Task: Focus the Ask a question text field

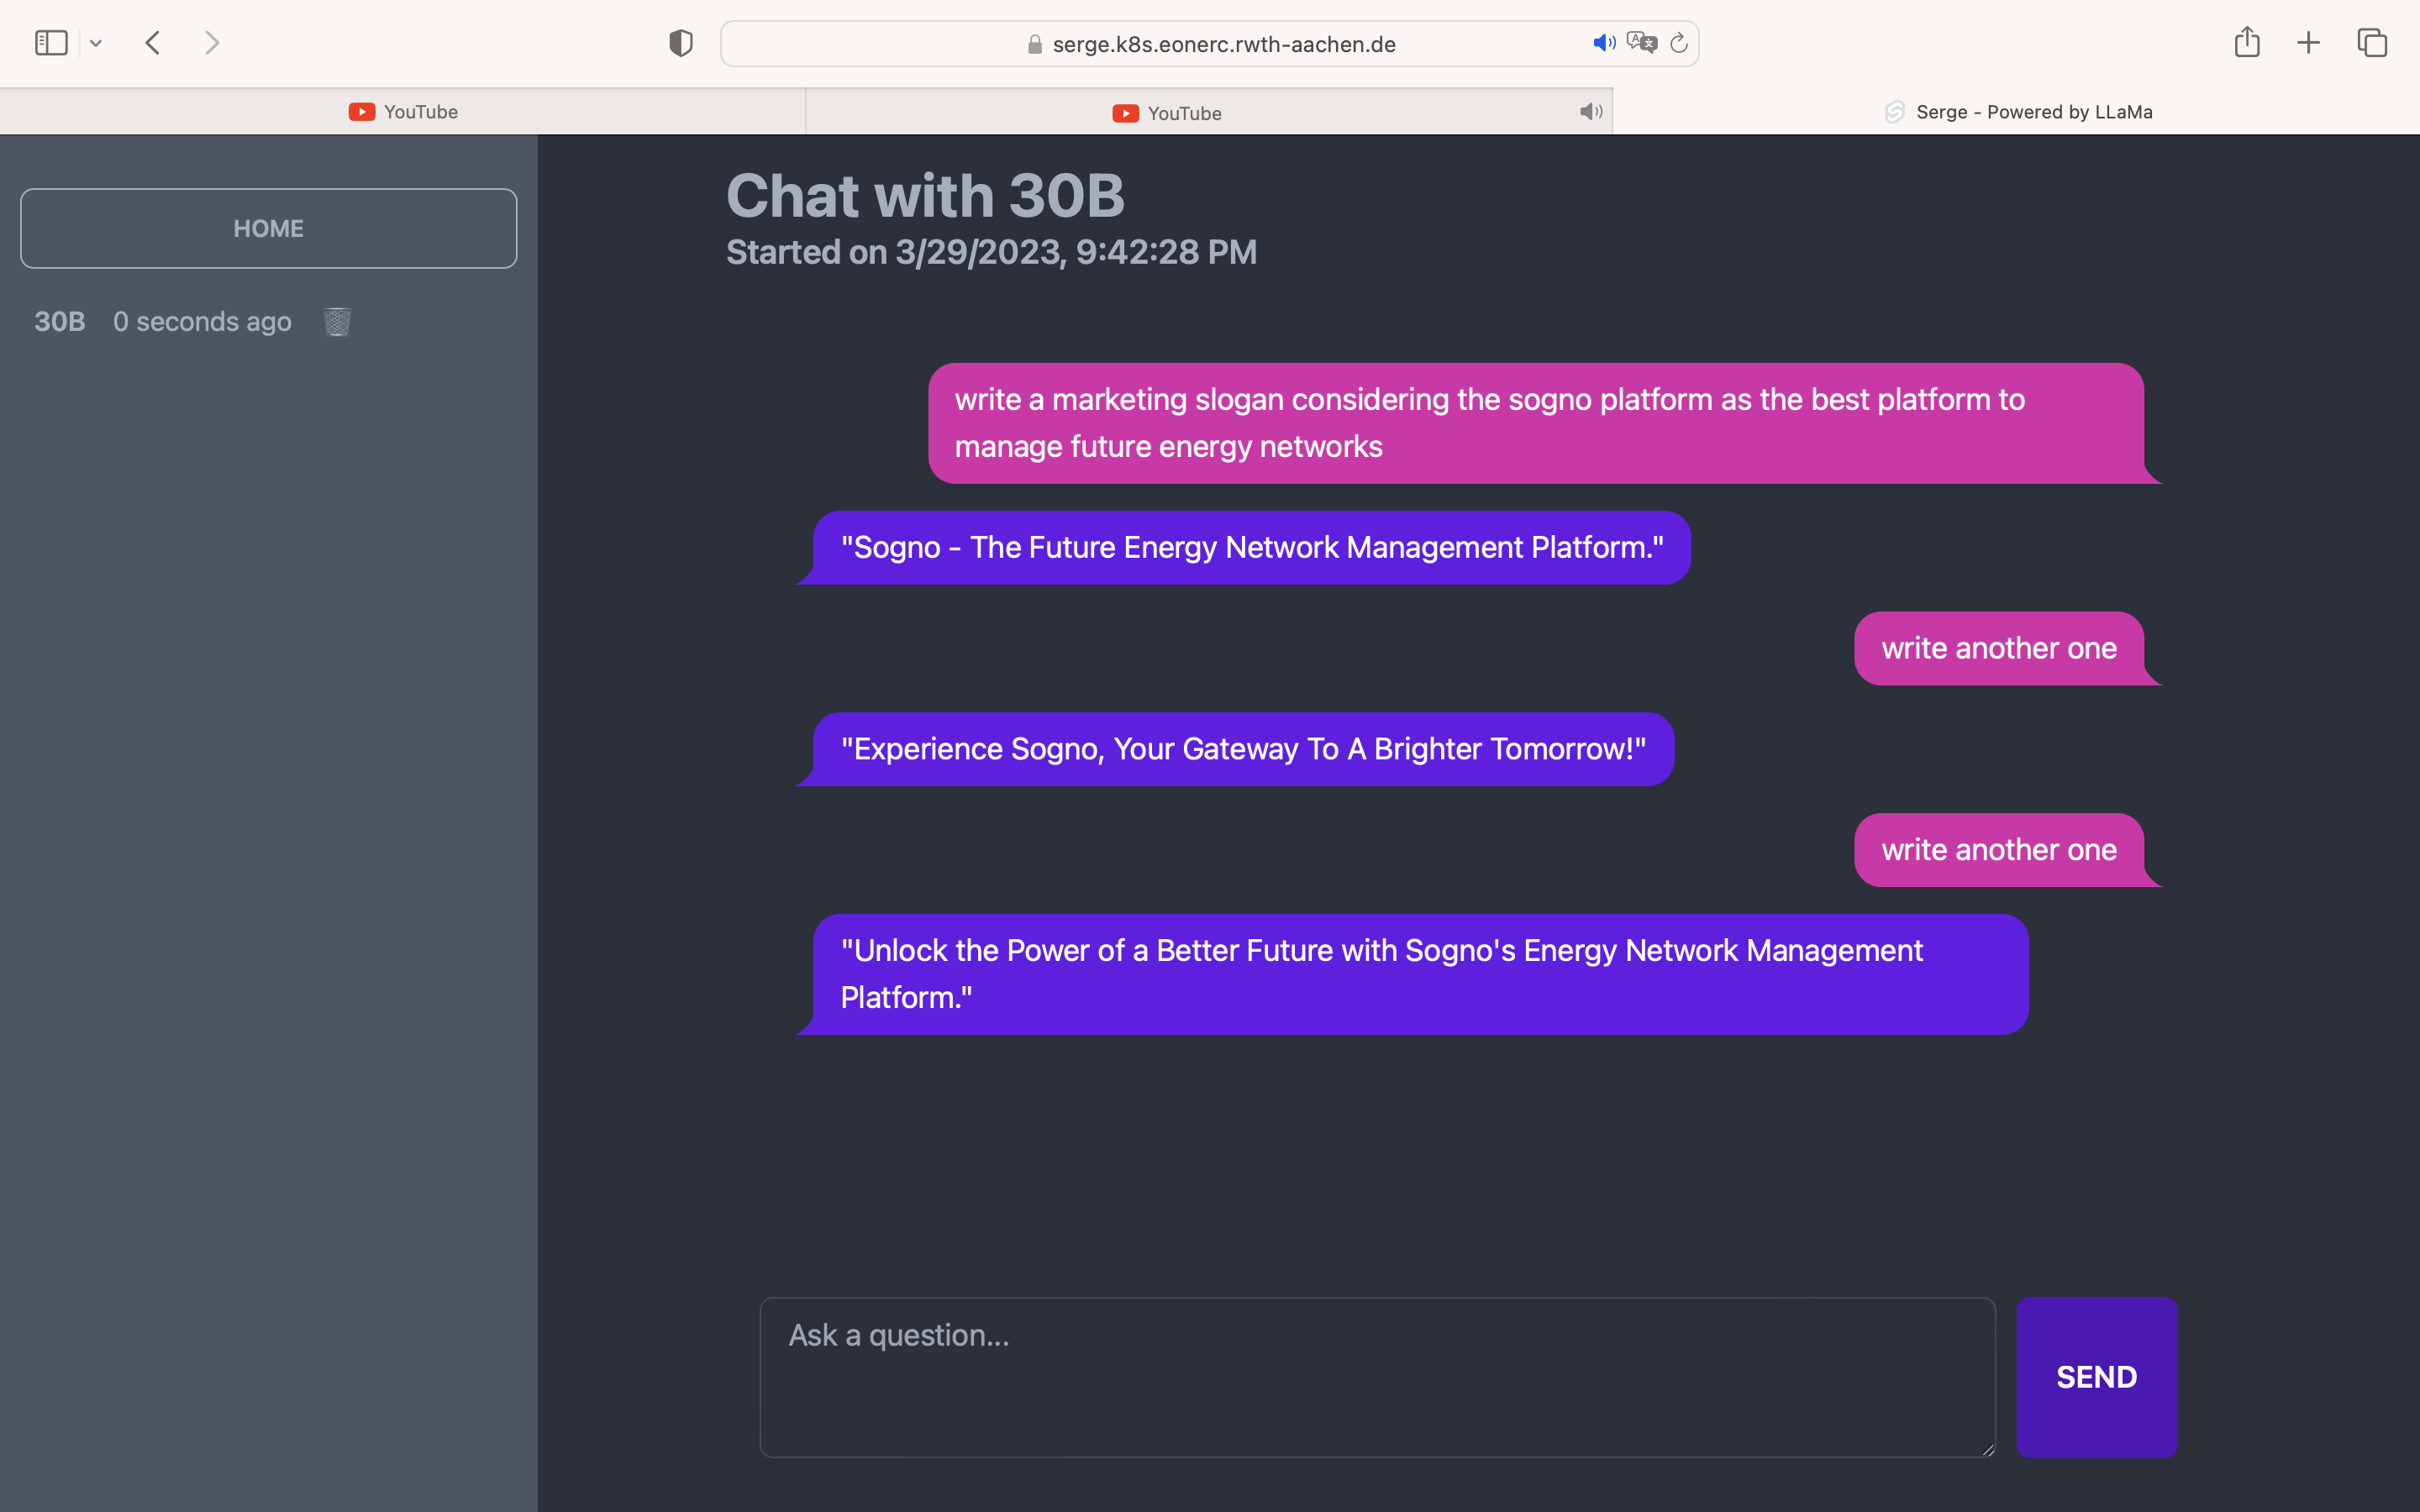Action: click(1376, 1376)
